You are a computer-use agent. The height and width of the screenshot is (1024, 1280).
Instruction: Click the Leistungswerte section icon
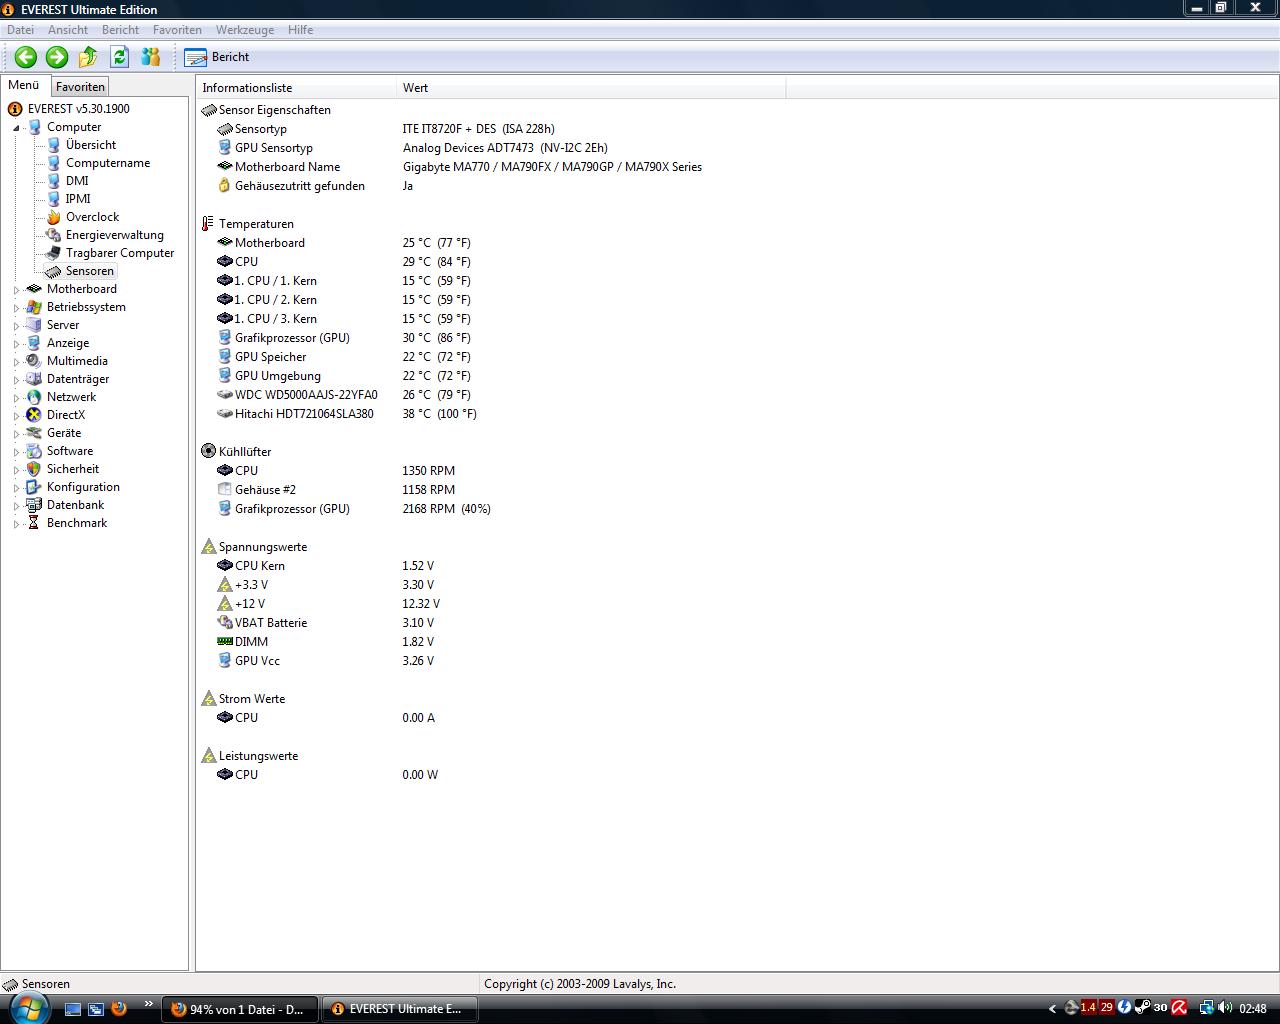(x=208, y=756)
